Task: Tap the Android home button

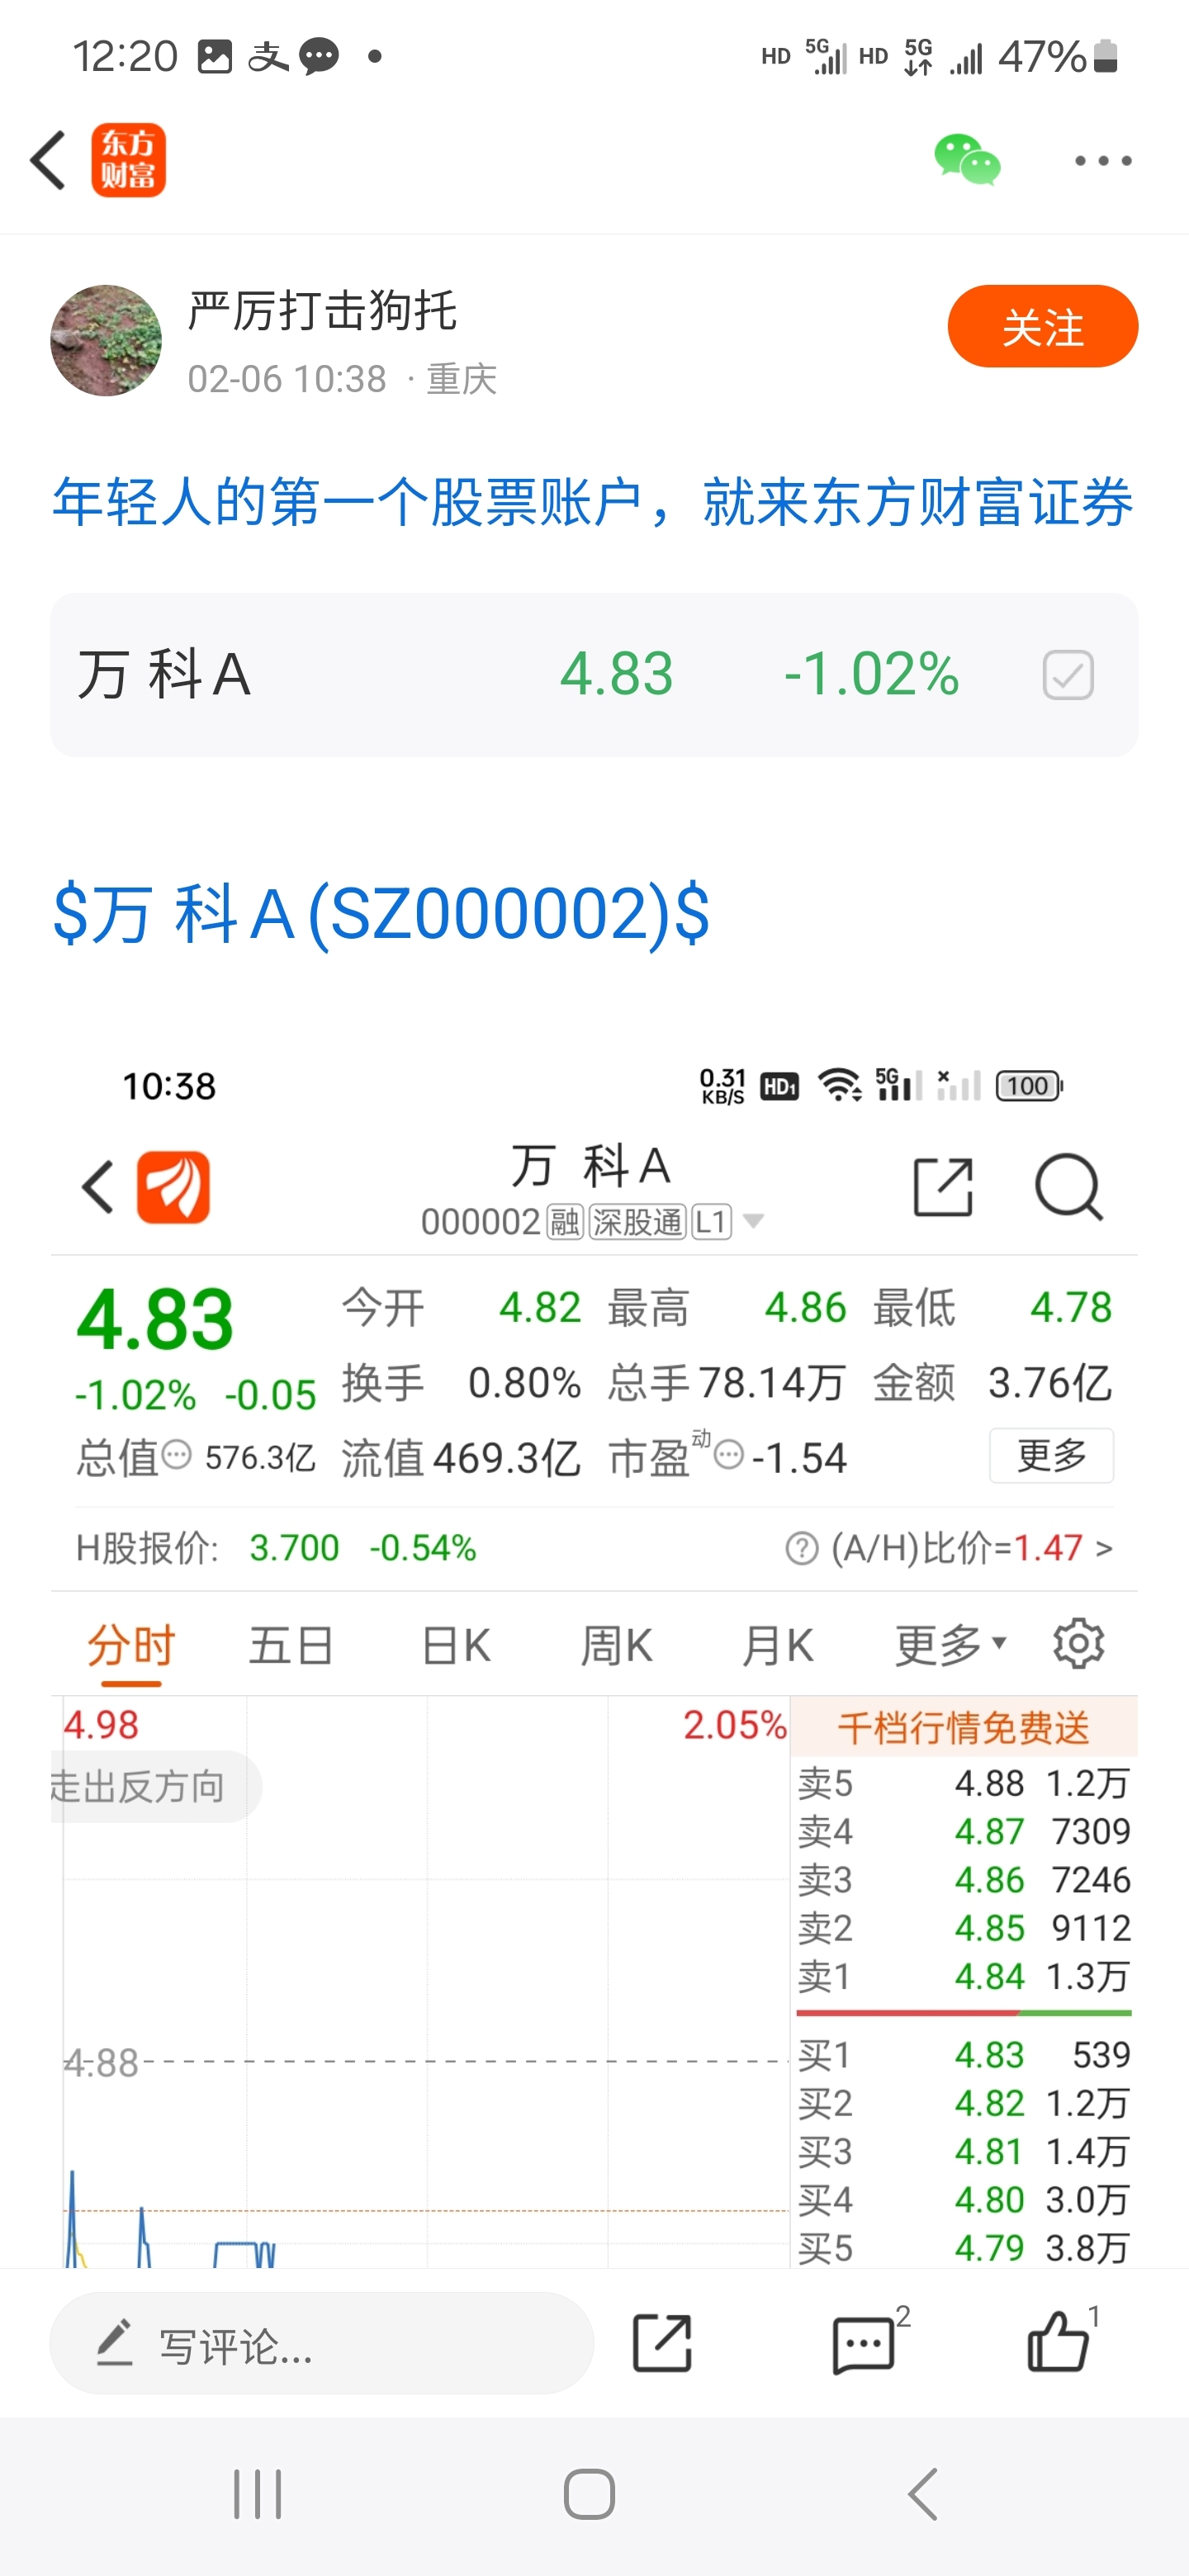Action: (x=589, y=2494)
